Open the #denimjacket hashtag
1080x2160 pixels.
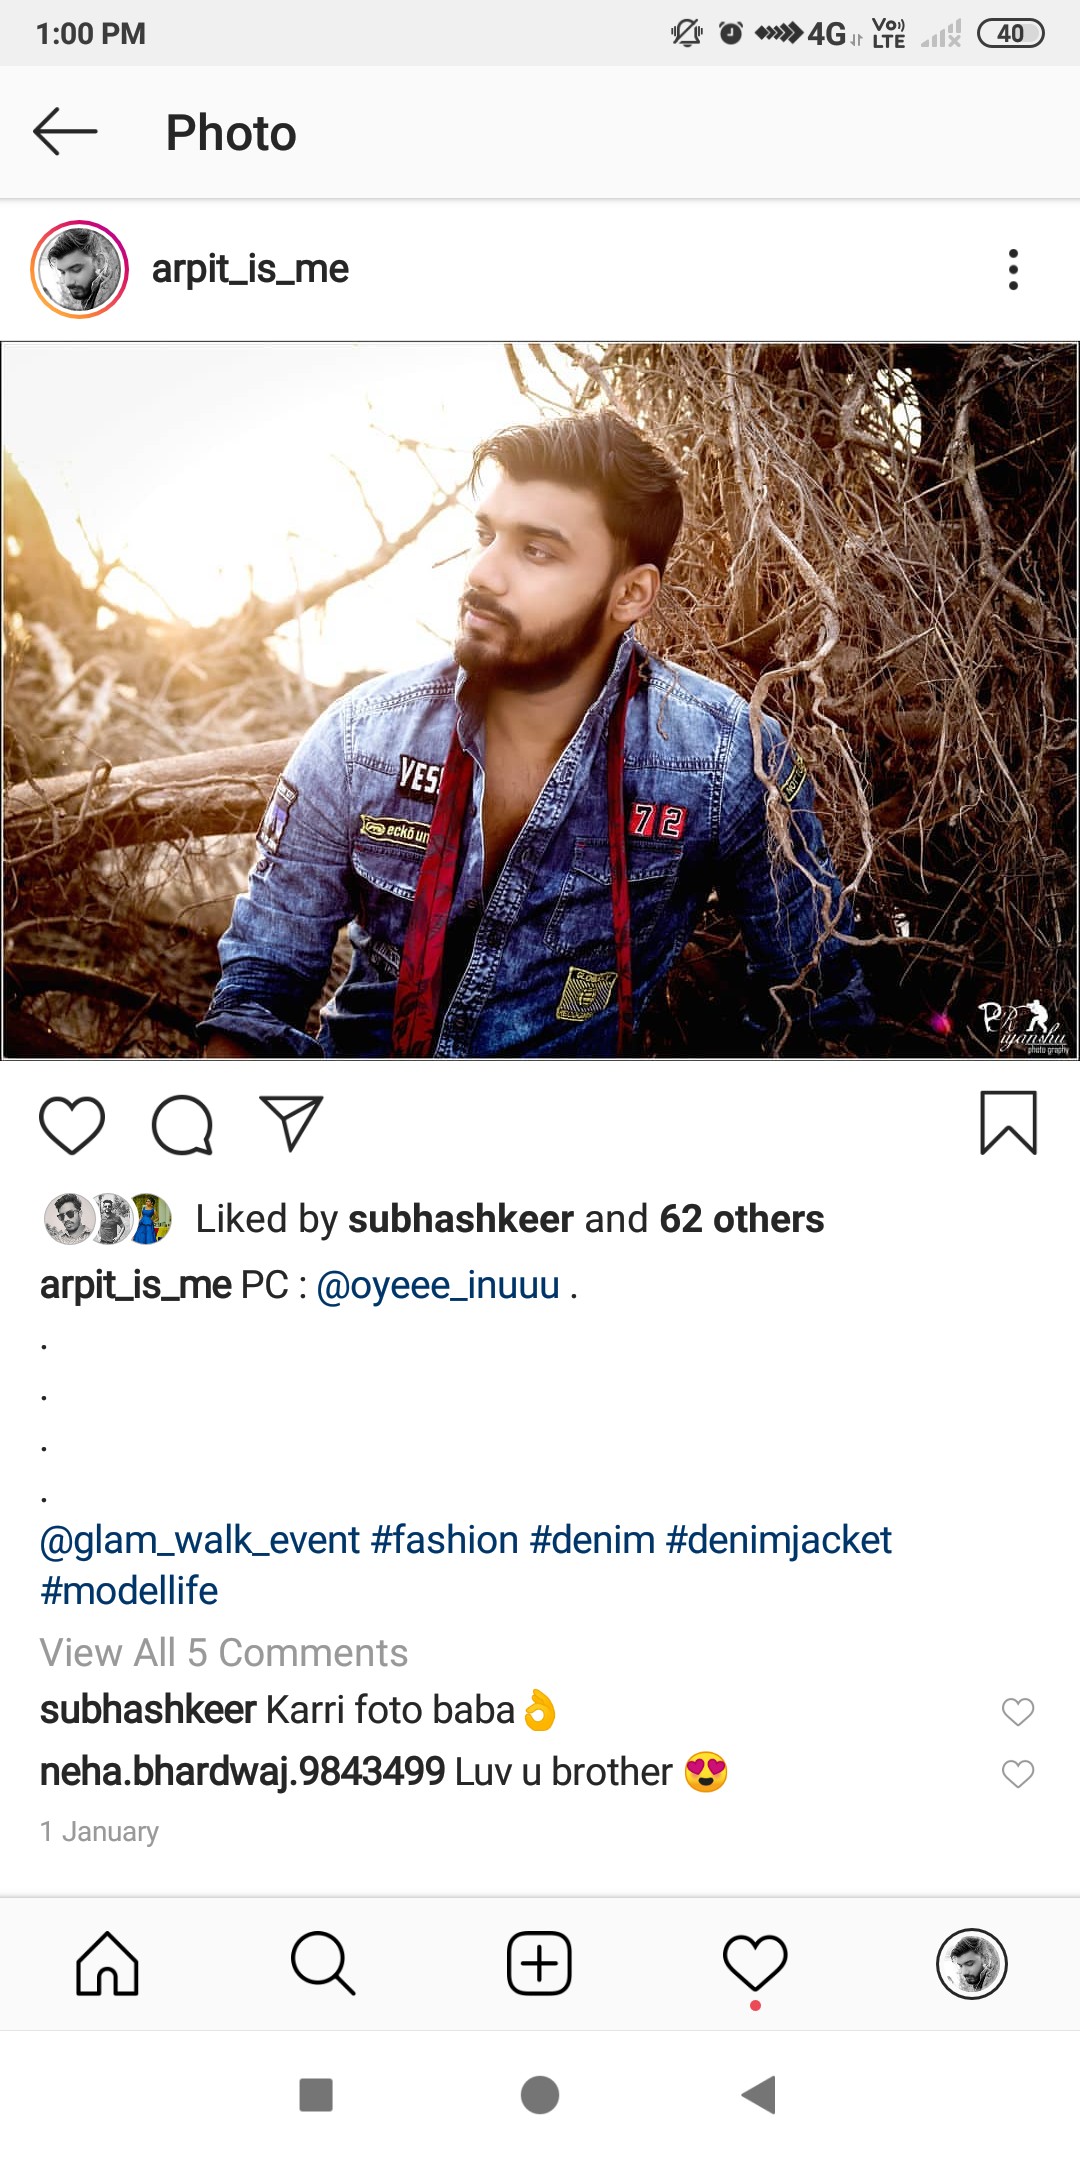(x=778, y=1540)
